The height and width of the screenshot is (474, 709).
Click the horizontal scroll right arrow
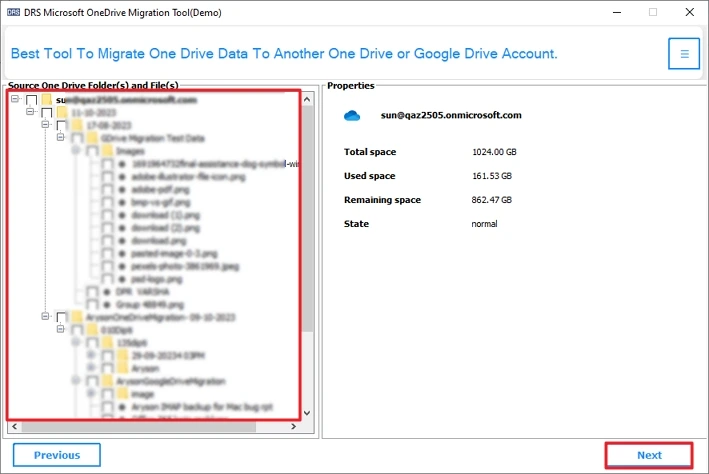(293, 427)
